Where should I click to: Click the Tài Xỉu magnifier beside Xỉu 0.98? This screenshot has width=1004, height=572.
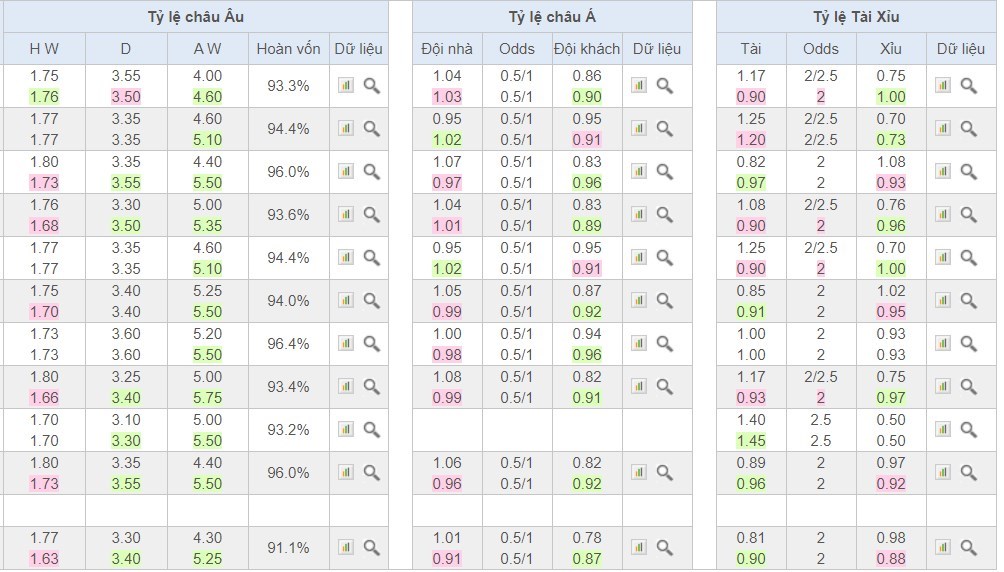[x=968, y=547]
